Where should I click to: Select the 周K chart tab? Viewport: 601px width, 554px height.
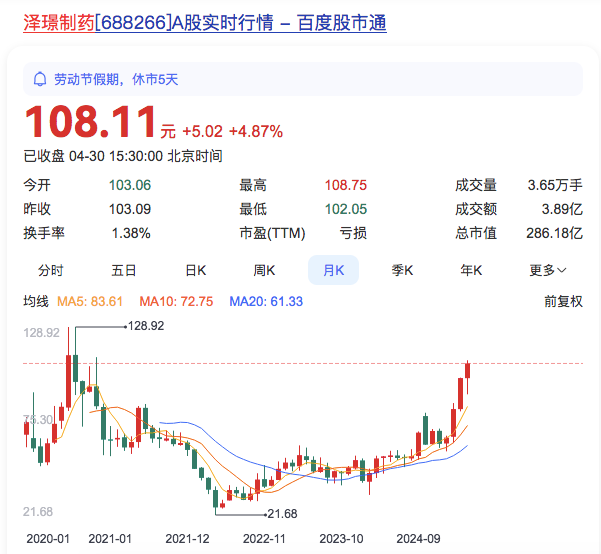264,270
